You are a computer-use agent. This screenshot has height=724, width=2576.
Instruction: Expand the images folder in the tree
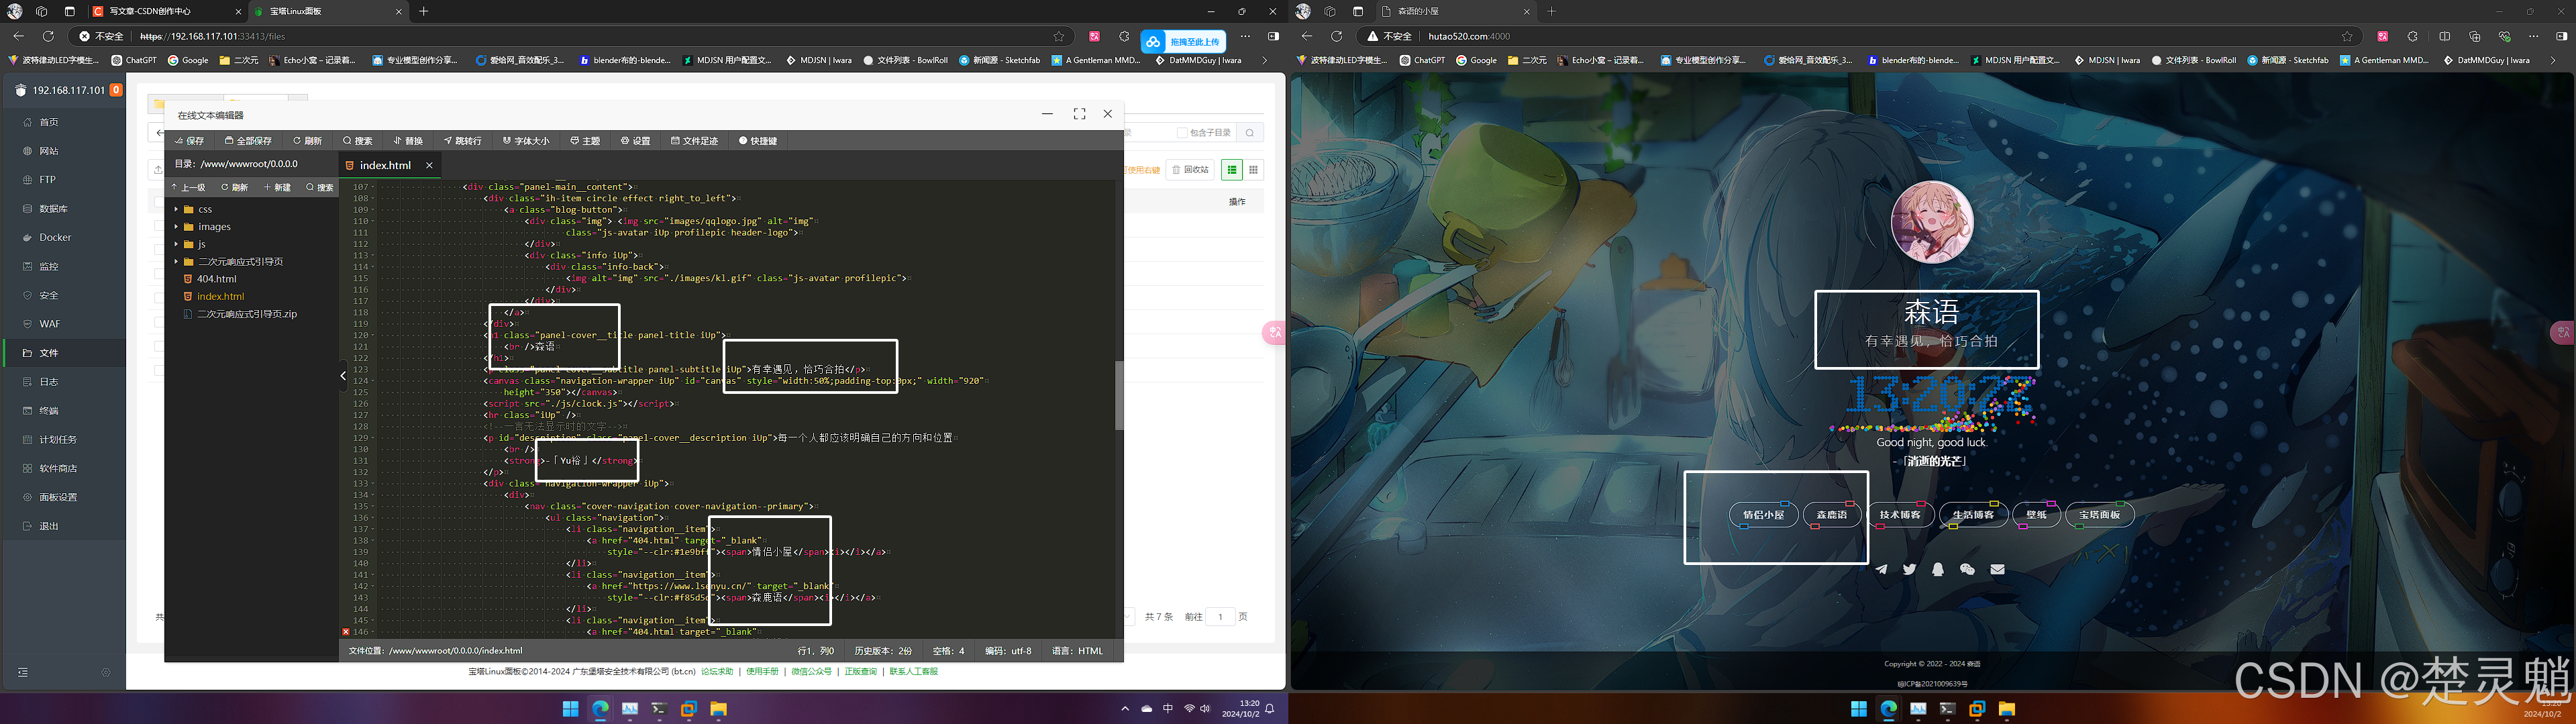coord(176,227)
